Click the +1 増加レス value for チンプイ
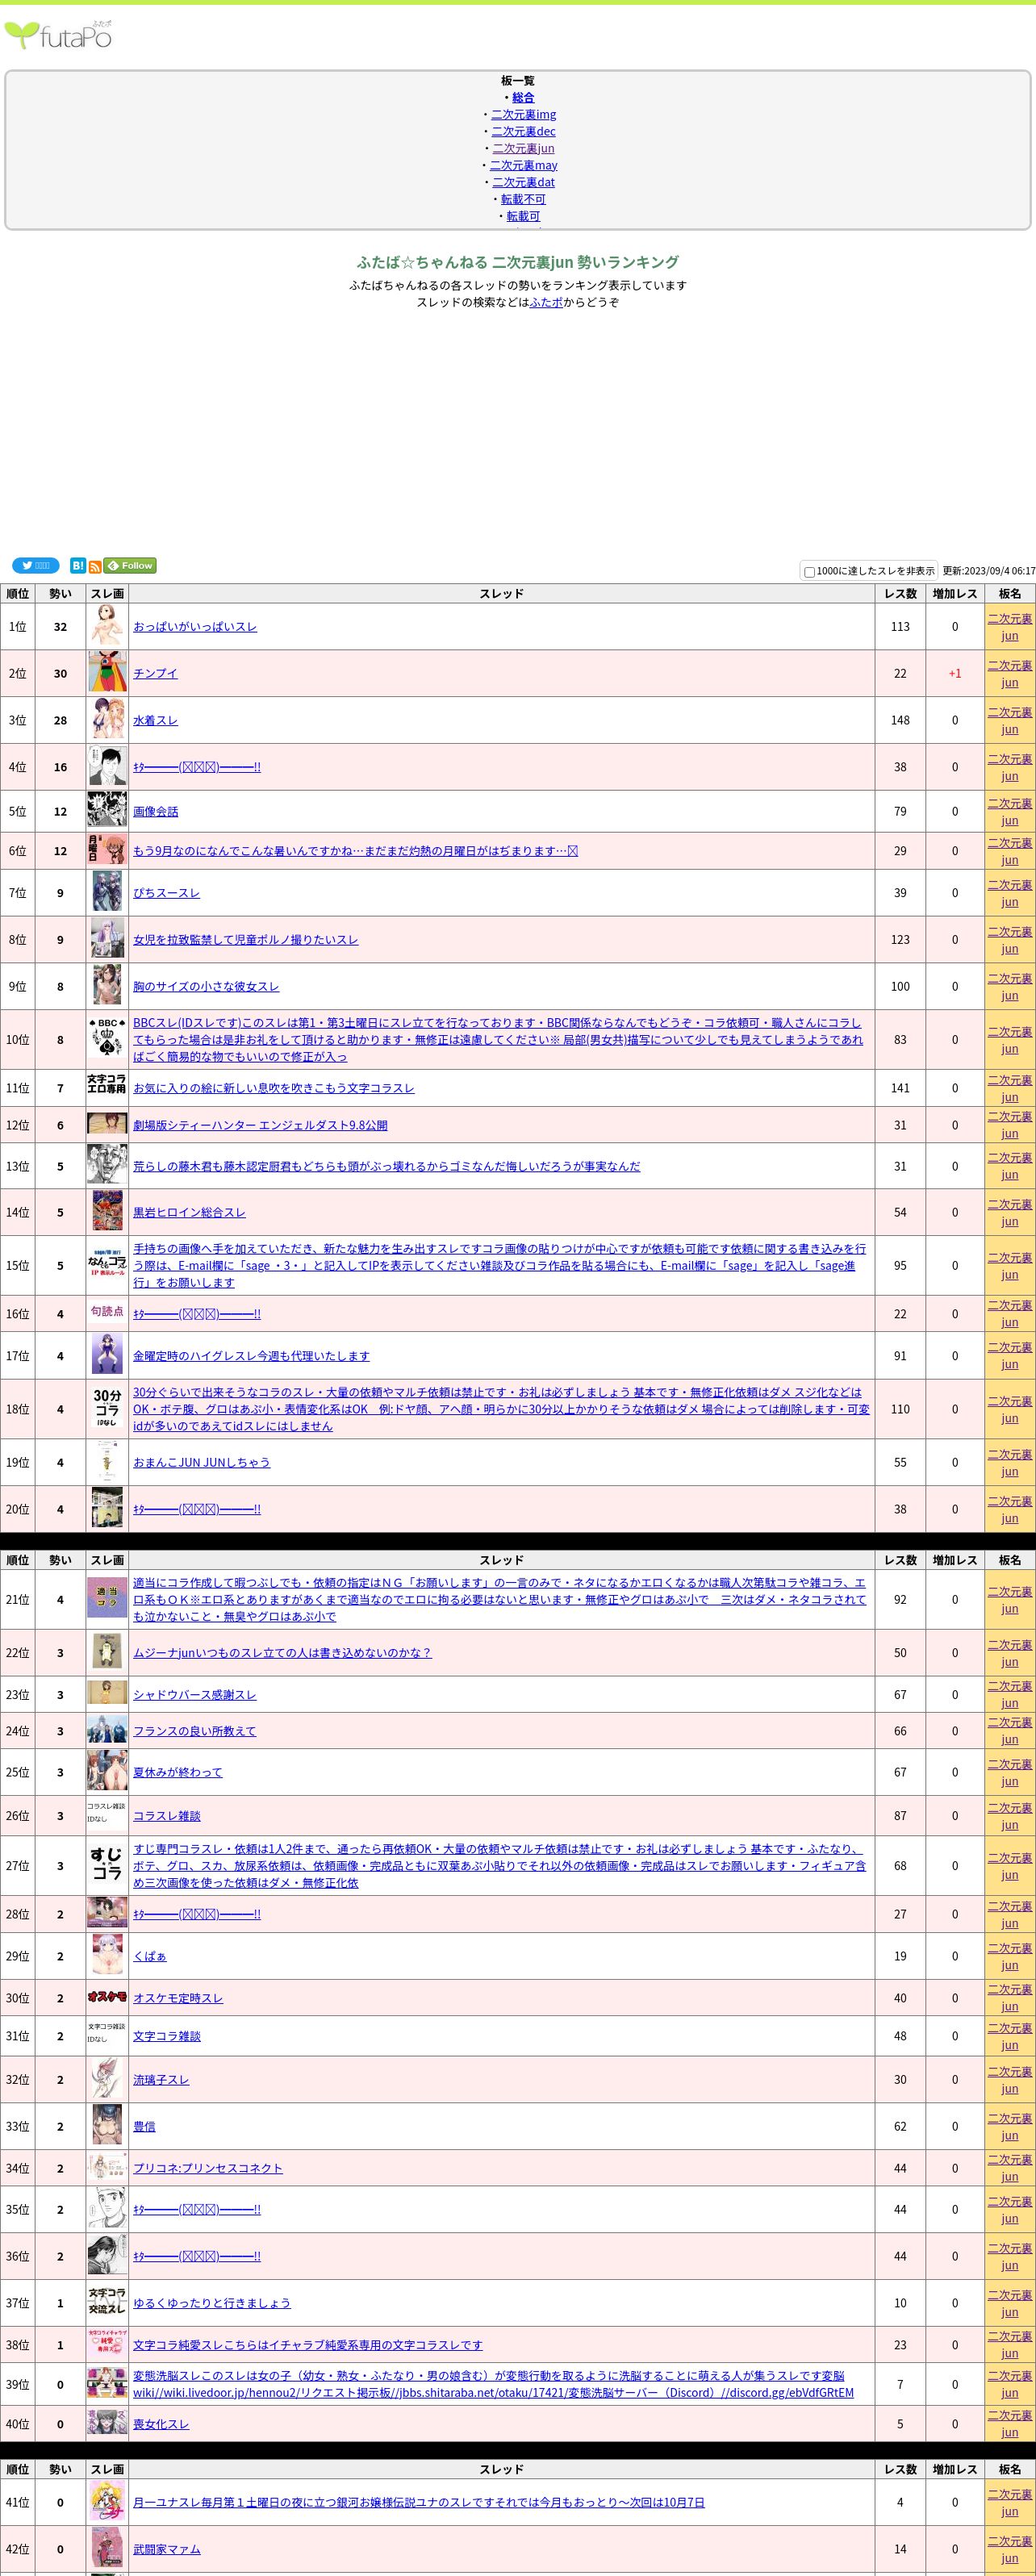This screenshot has height=2576, width=1036. point(954,673)
